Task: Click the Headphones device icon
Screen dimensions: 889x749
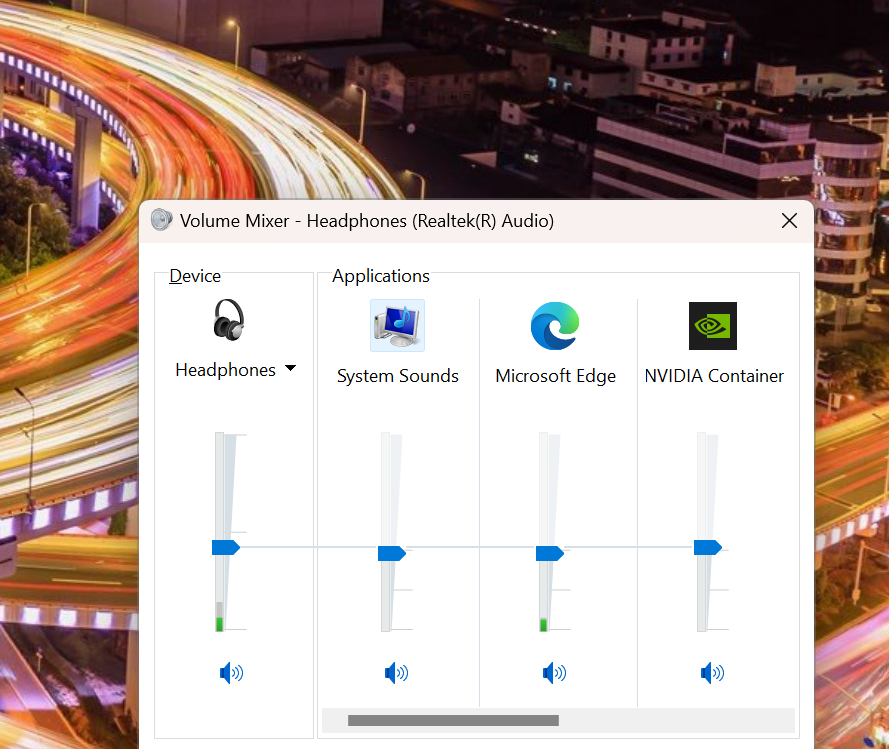Action: pyautogui.click(x=229, y=321)
